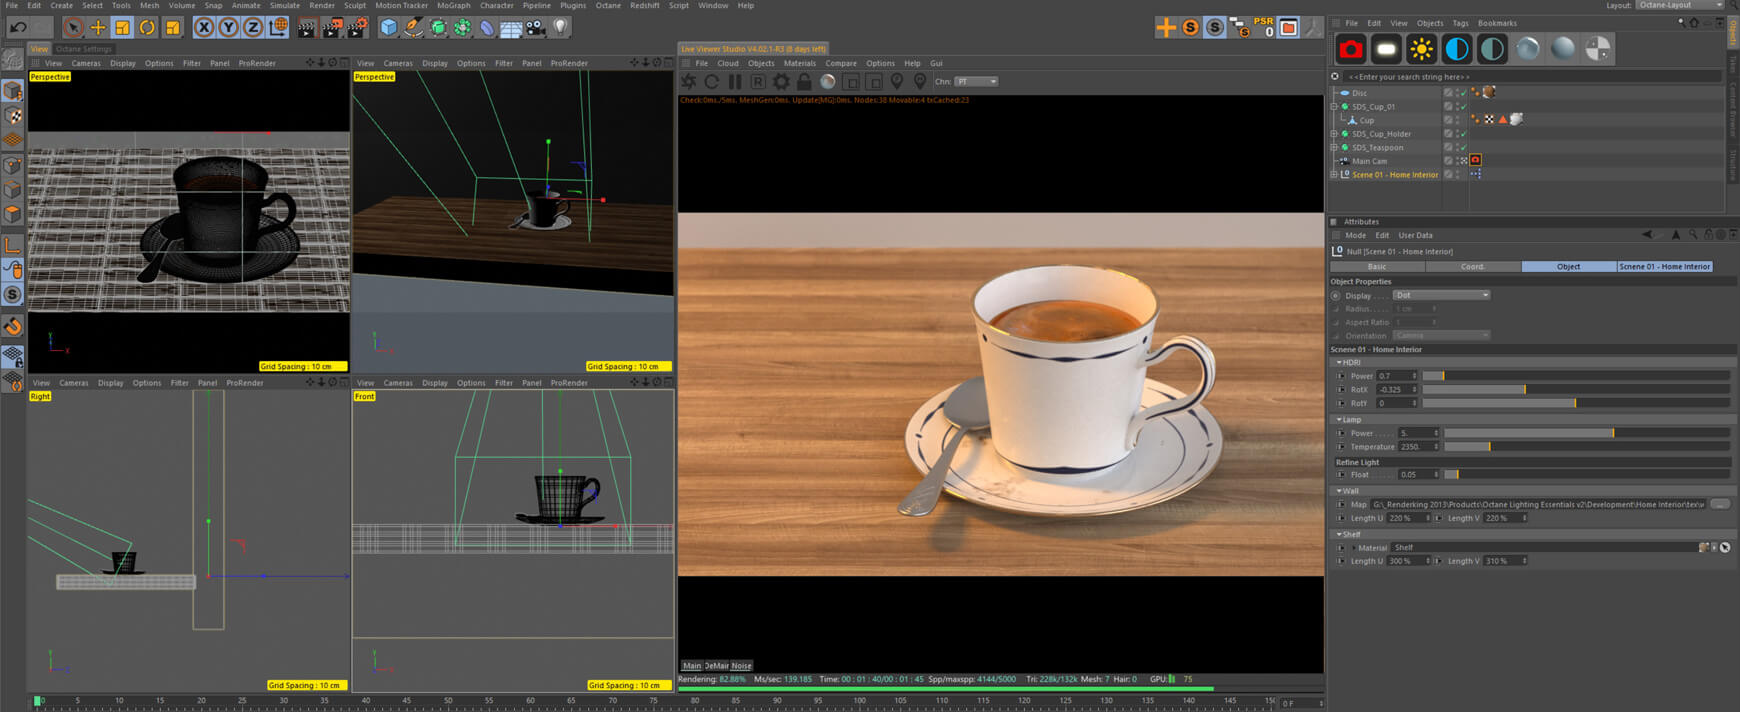Click the Undo arrow icon

(x=18, y=28)
